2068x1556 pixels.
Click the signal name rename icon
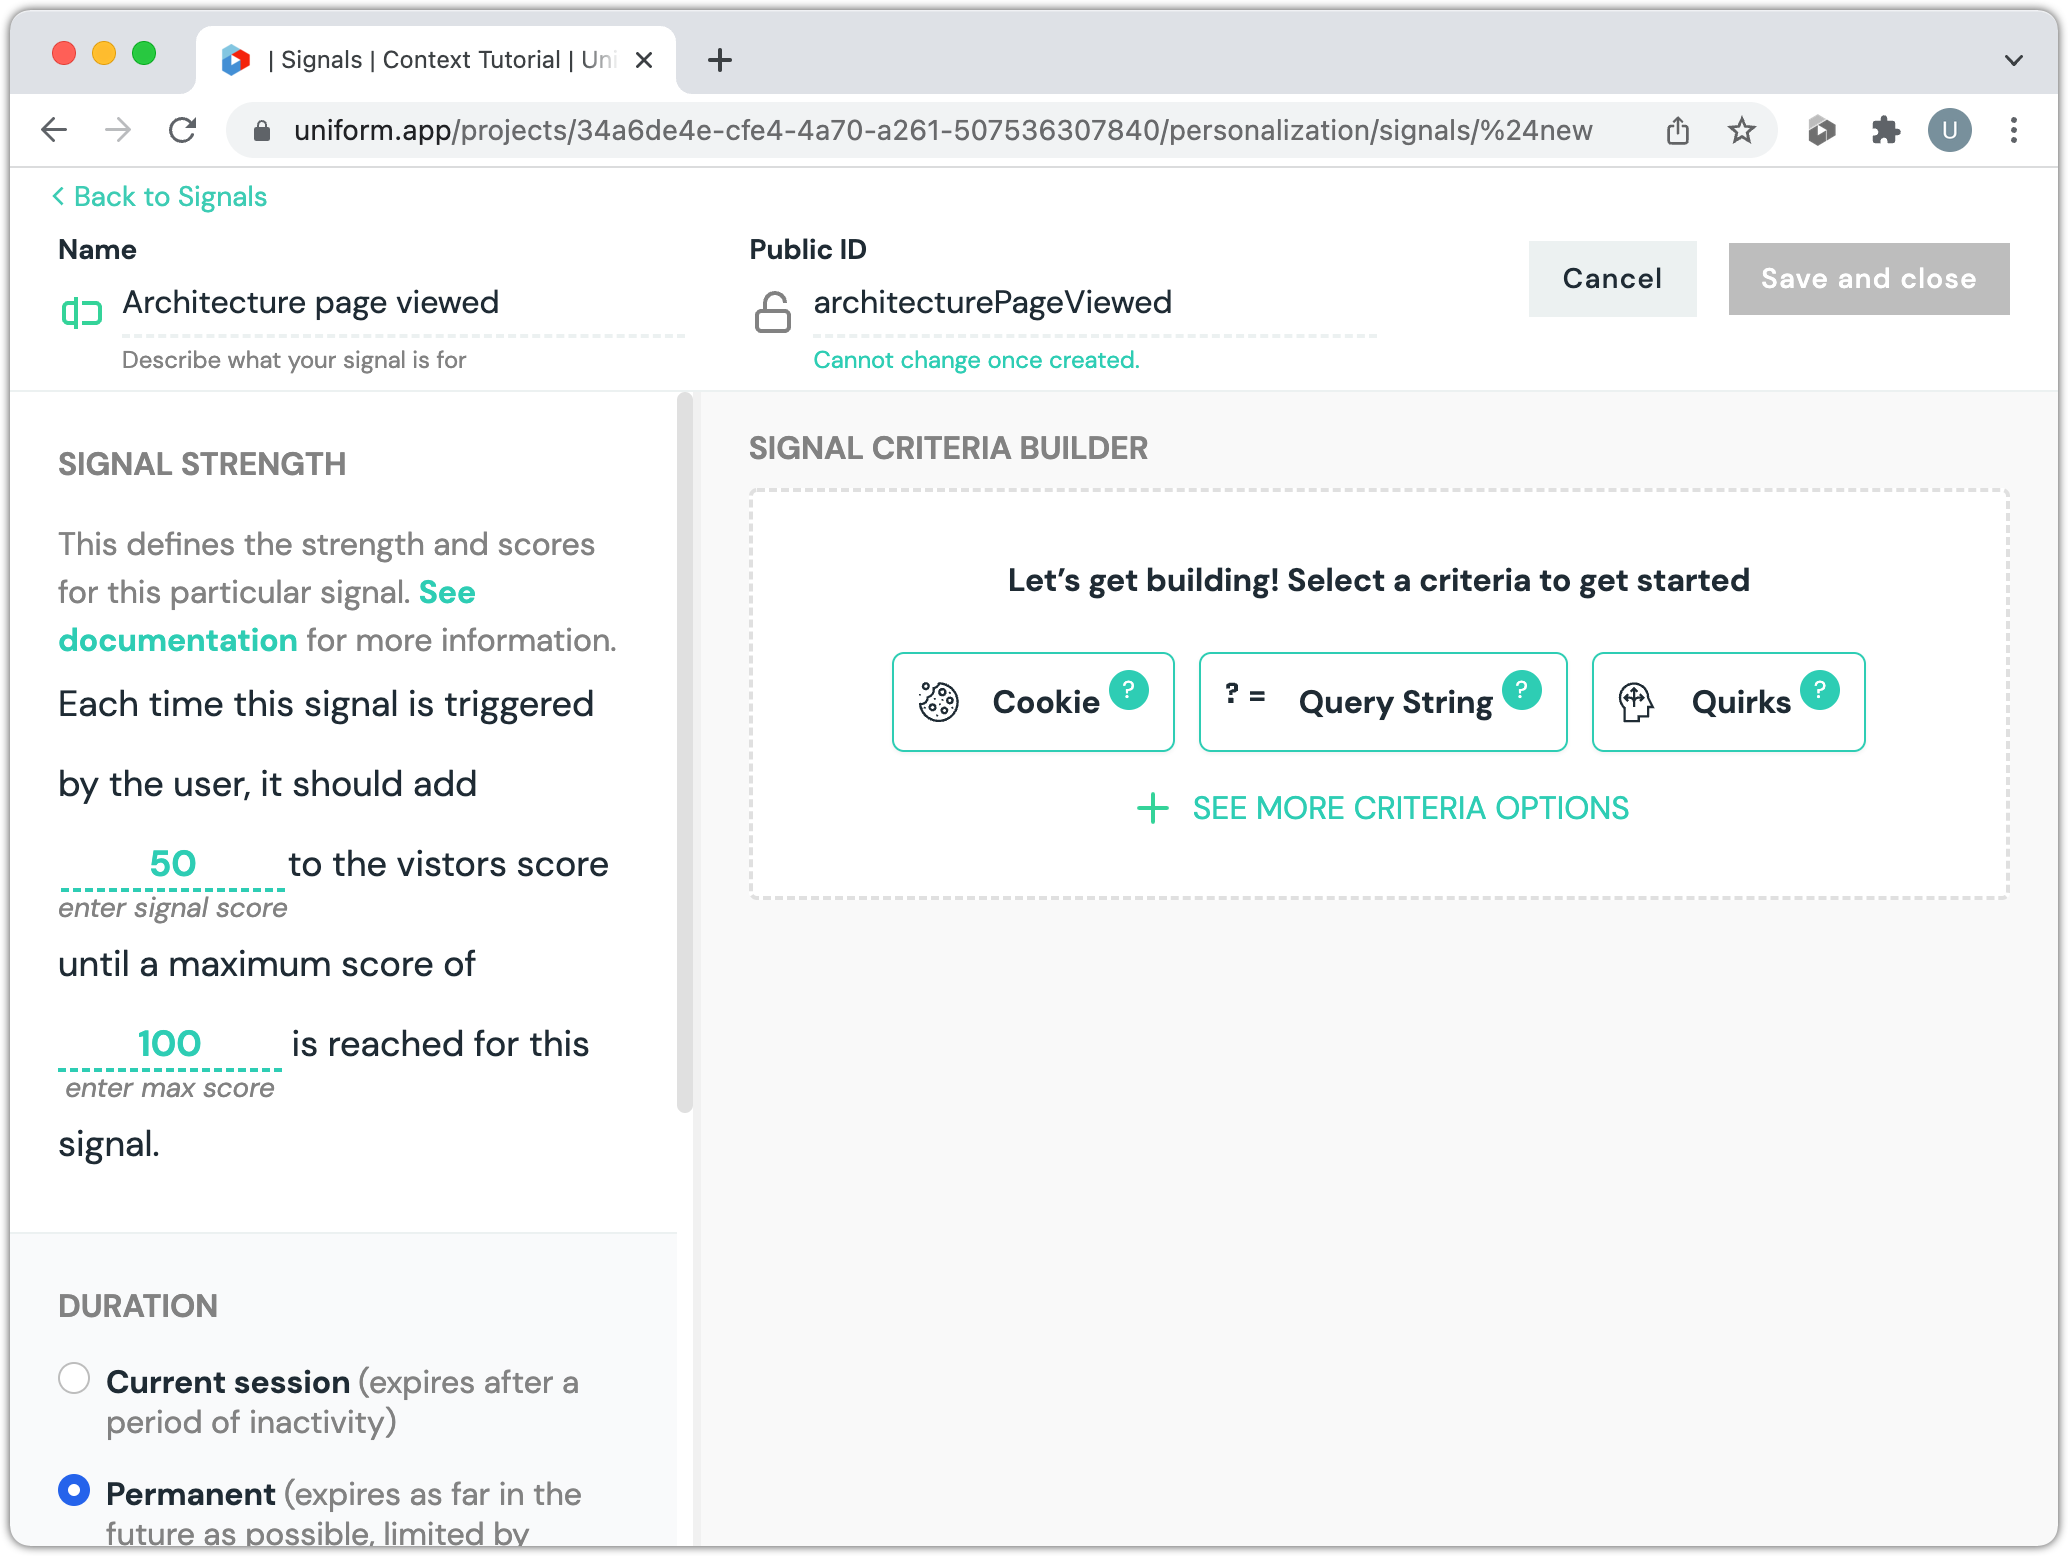[x=82, y=313]
